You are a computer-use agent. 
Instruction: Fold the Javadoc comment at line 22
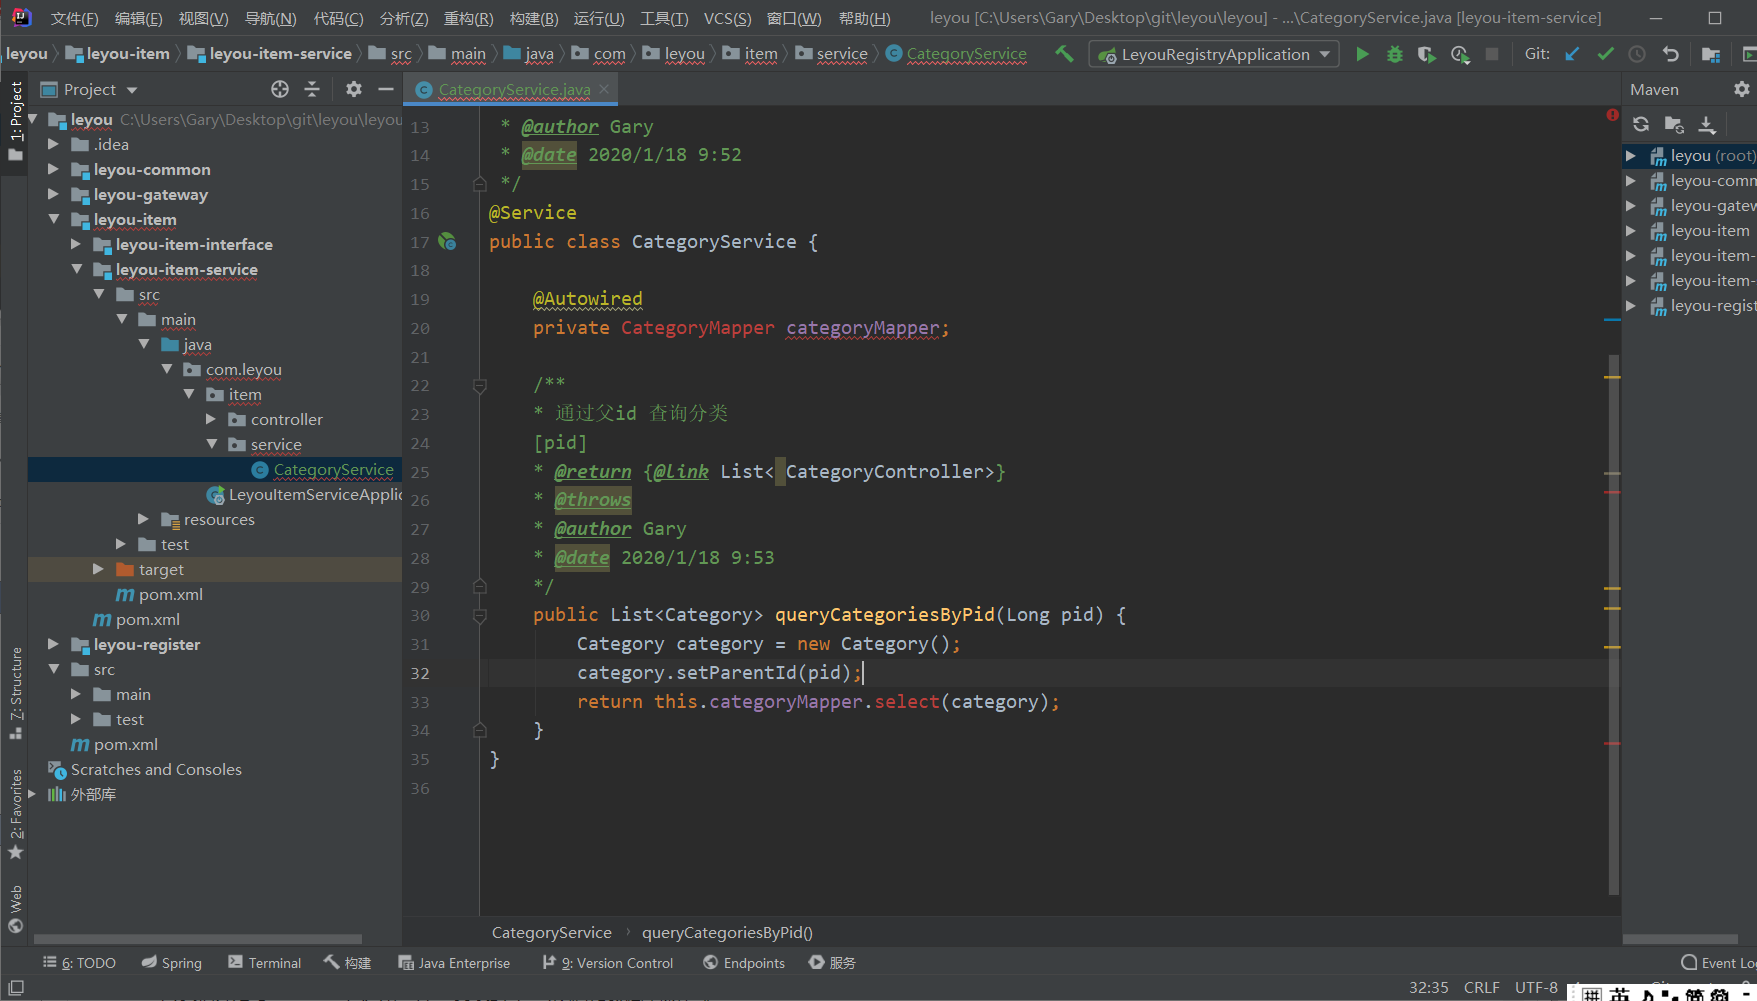(479, 385)
